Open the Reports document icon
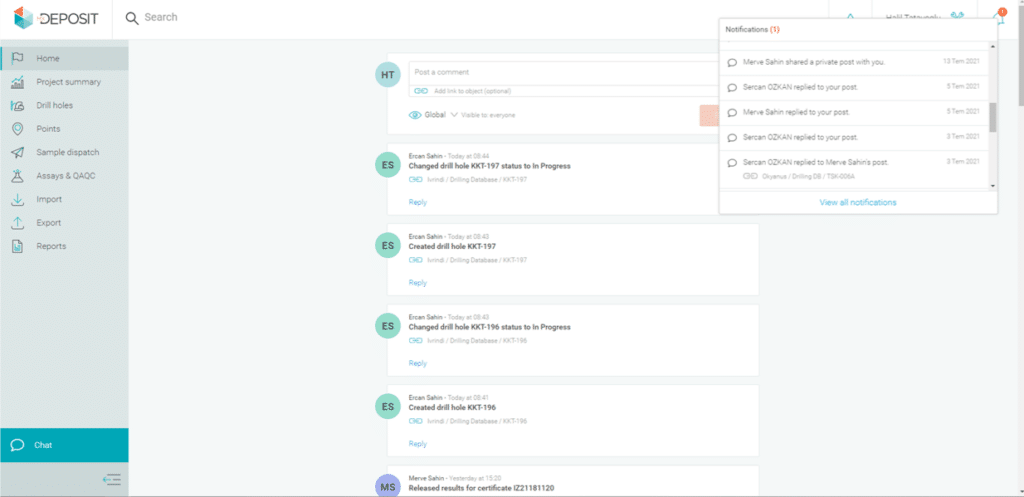 [17, 246]
